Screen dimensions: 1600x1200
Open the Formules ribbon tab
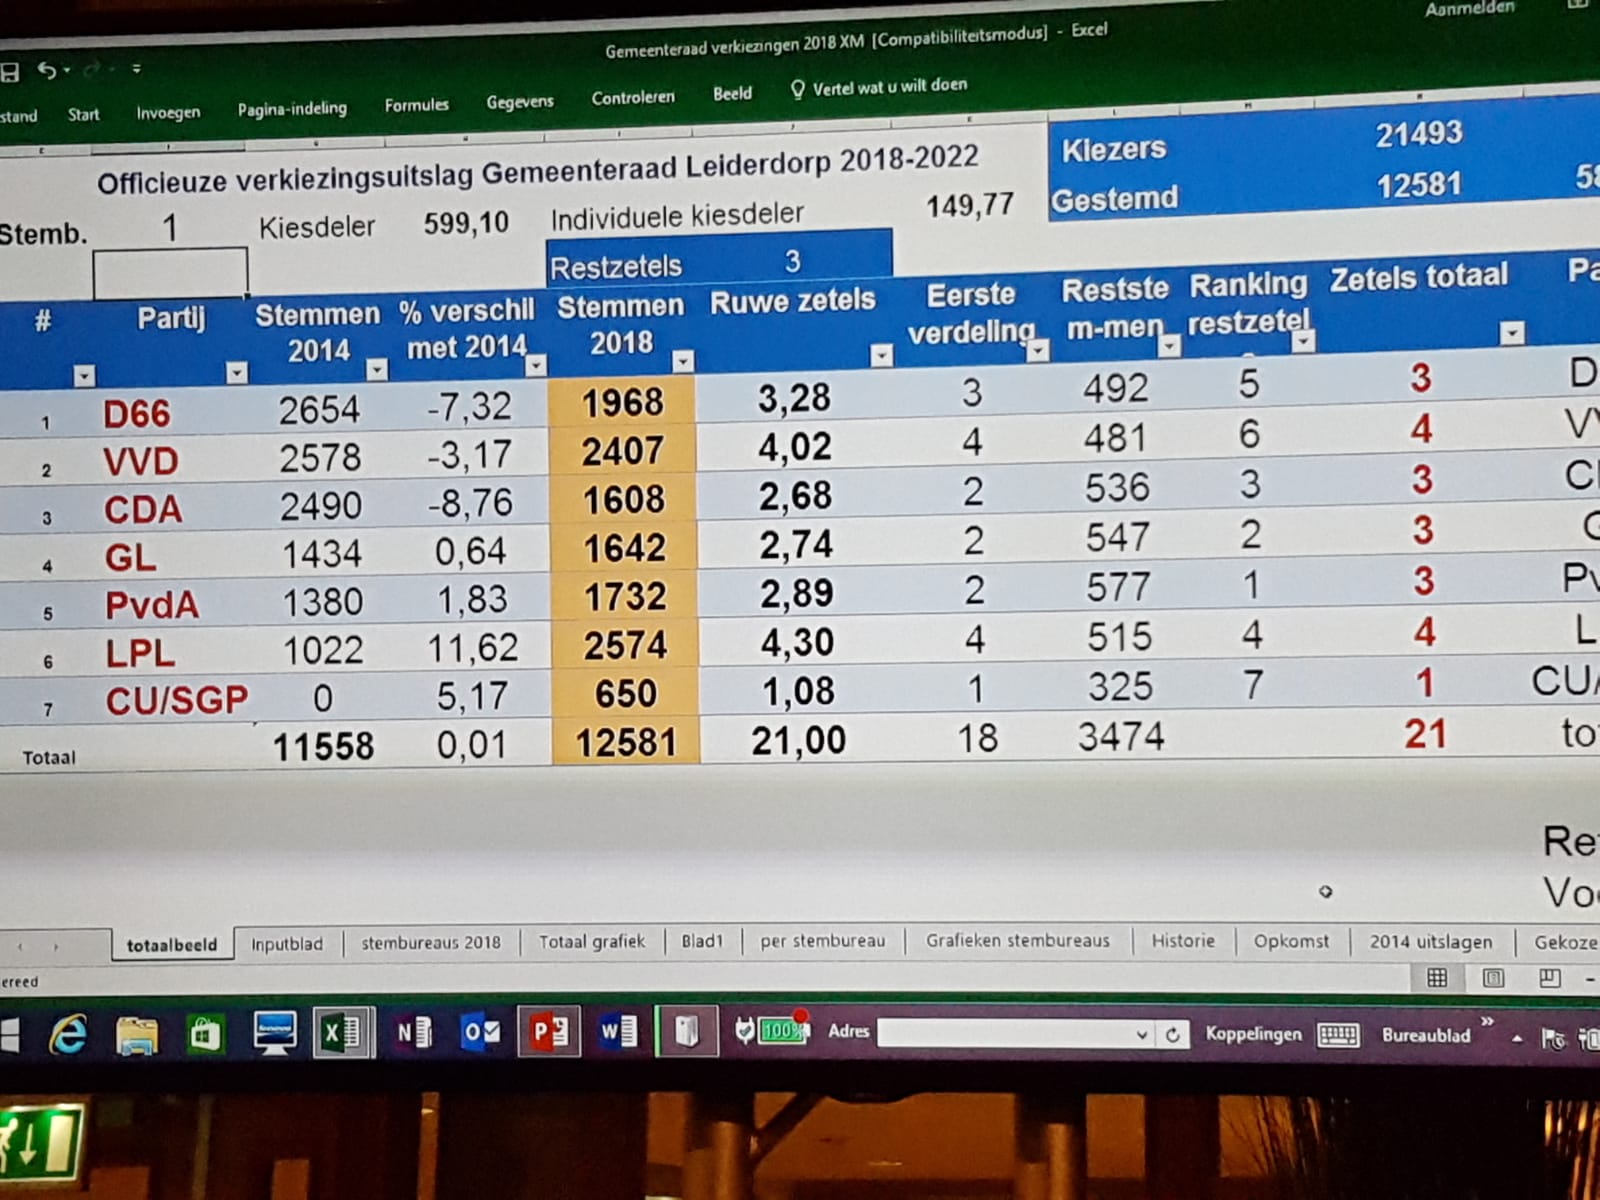pos(416,105)
